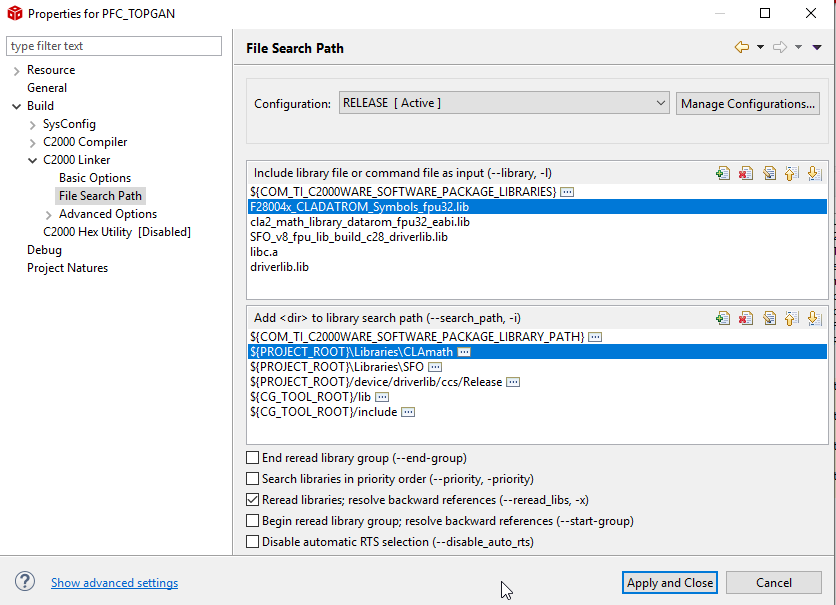Click the Show advanced settings link
Screen dimensions: 836x605
[114, 583]
